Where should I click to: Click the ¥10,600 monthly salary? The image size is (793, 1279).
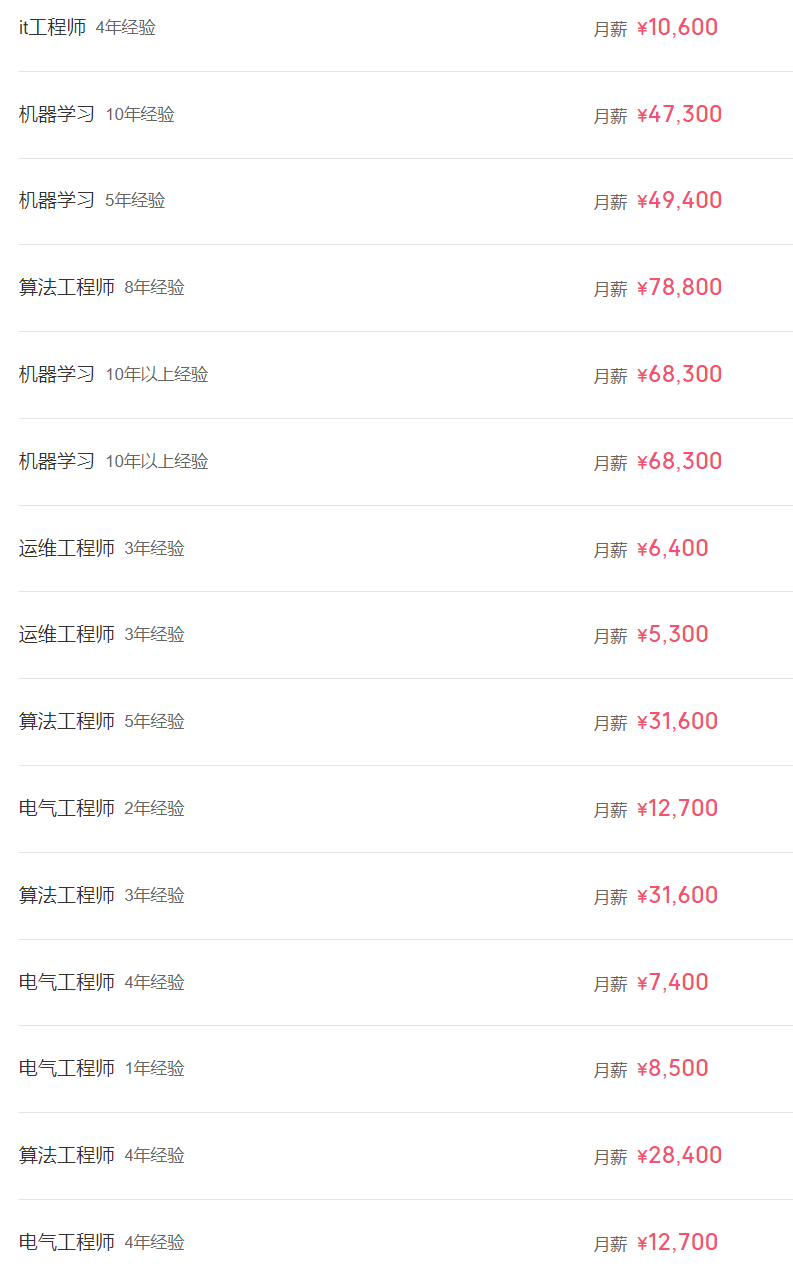tap(677, 28)
